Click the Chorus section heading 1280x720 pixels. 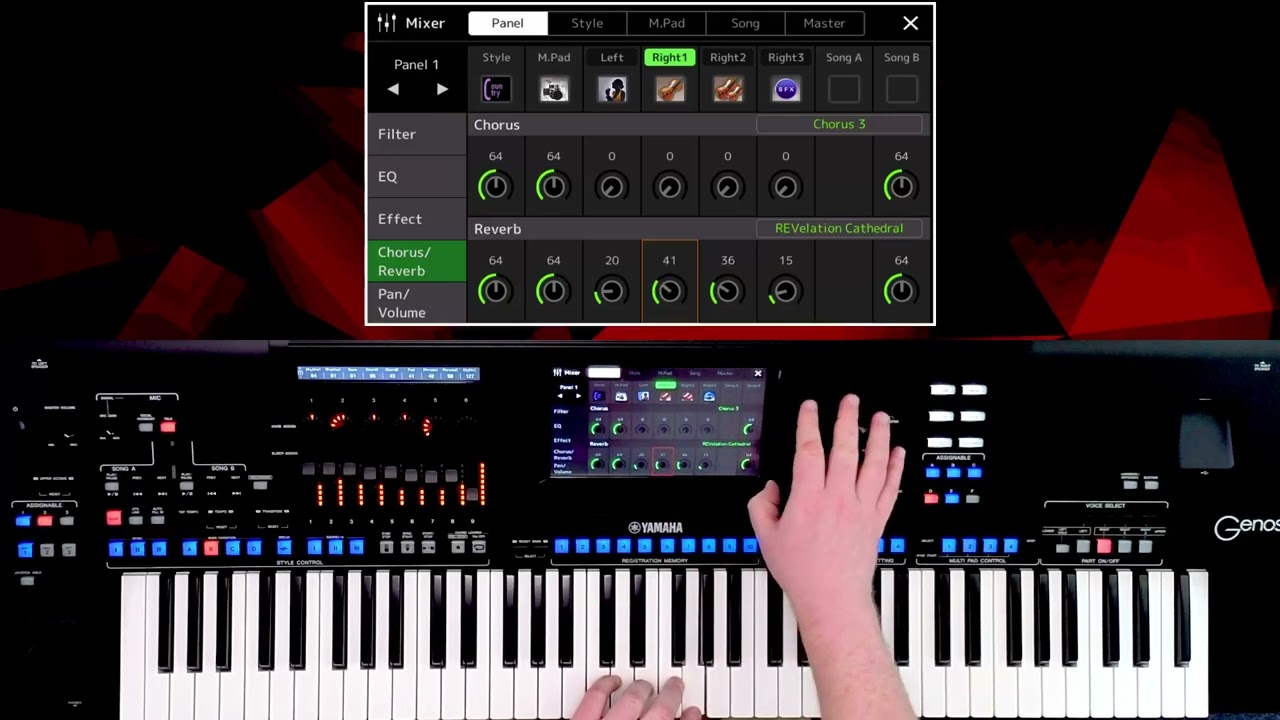coord(497,125)
